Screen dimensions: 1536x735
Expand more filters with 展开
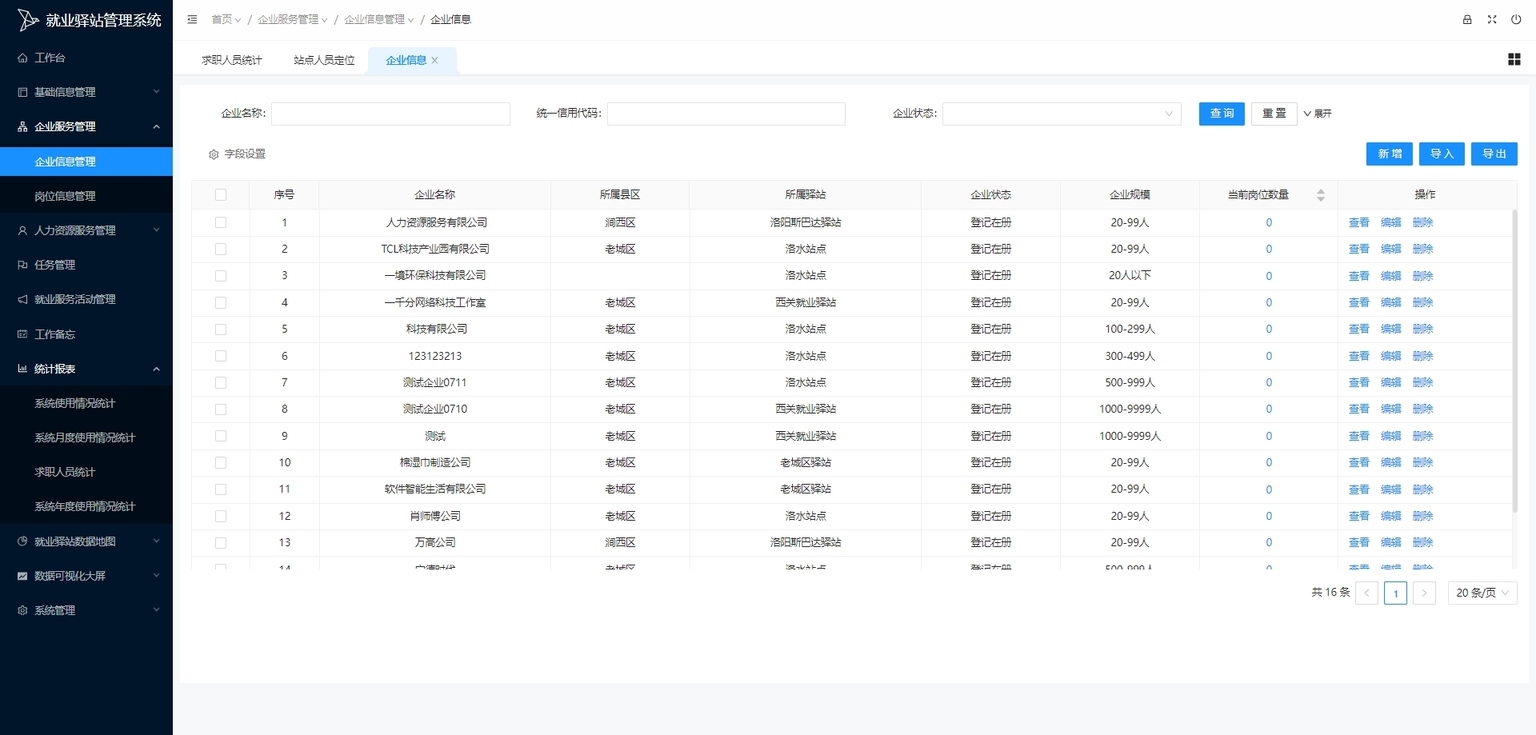coord(1317,114)
